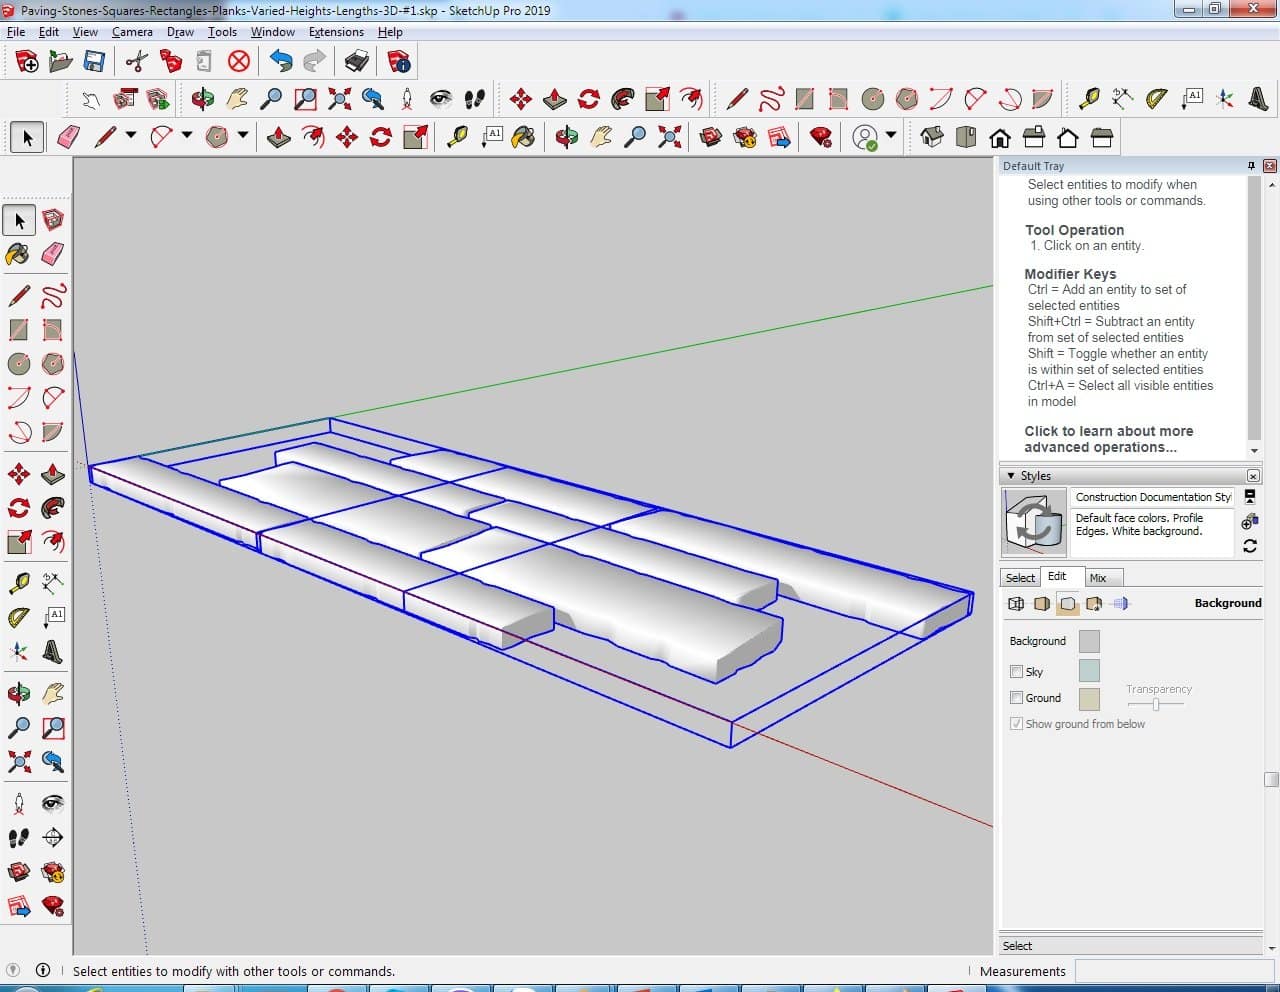Toggle Show ground from below checkbox
The height and width of the screenshot is (992, 1280).
tap(1016, 724)
